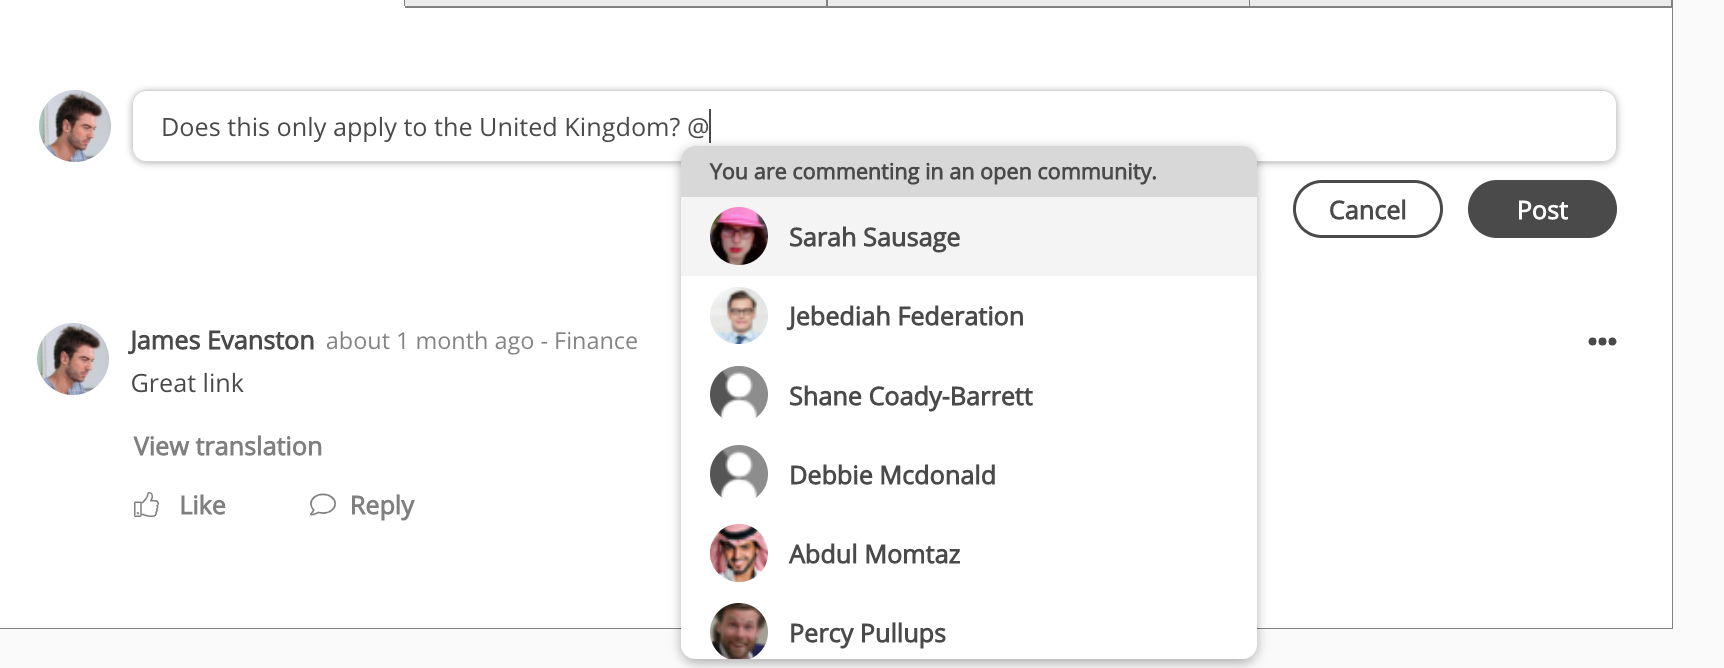Cancel the comment draft
The width and height of the screenshot is (1724, 668).
click(1367, 210)
